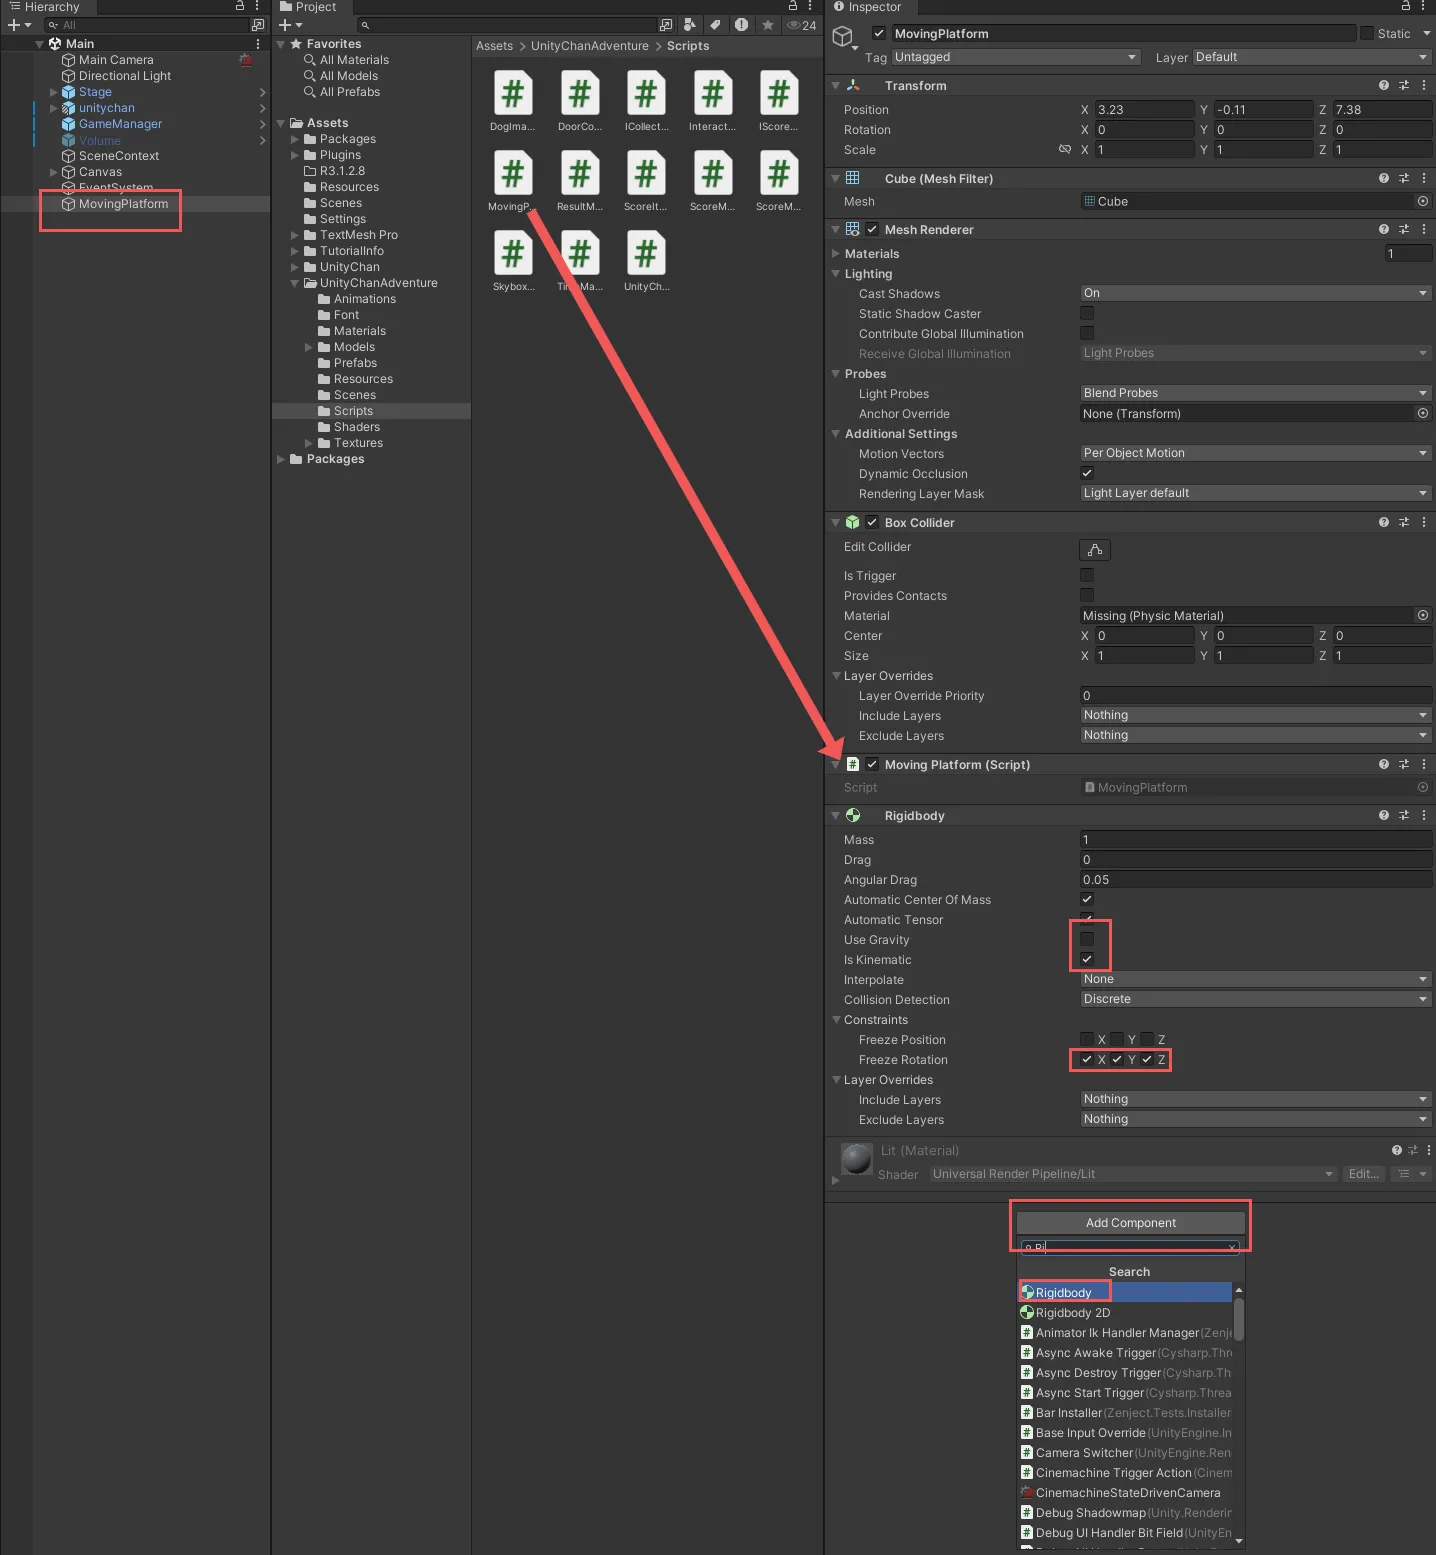Collapse the Mesh Renderer component foldout
The image size is (1436, 1555).
[836, 230]
